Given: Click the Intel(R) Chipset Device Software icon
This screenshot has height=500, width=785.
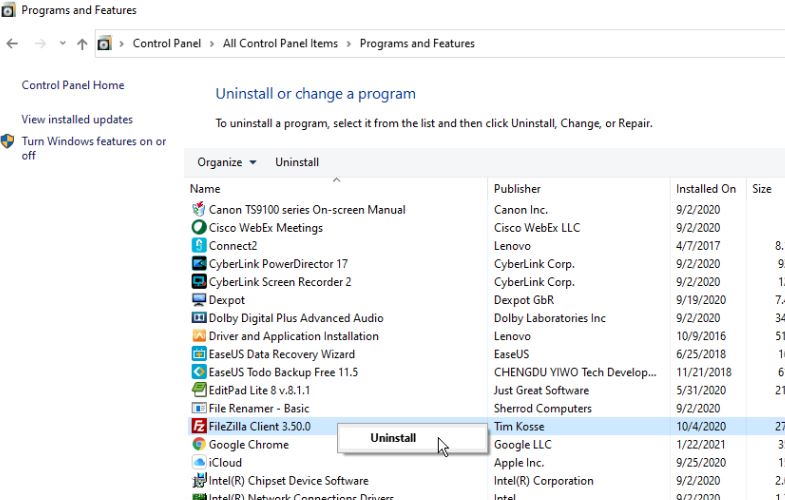Looking at the screenshot, I should tap(199, 480).
